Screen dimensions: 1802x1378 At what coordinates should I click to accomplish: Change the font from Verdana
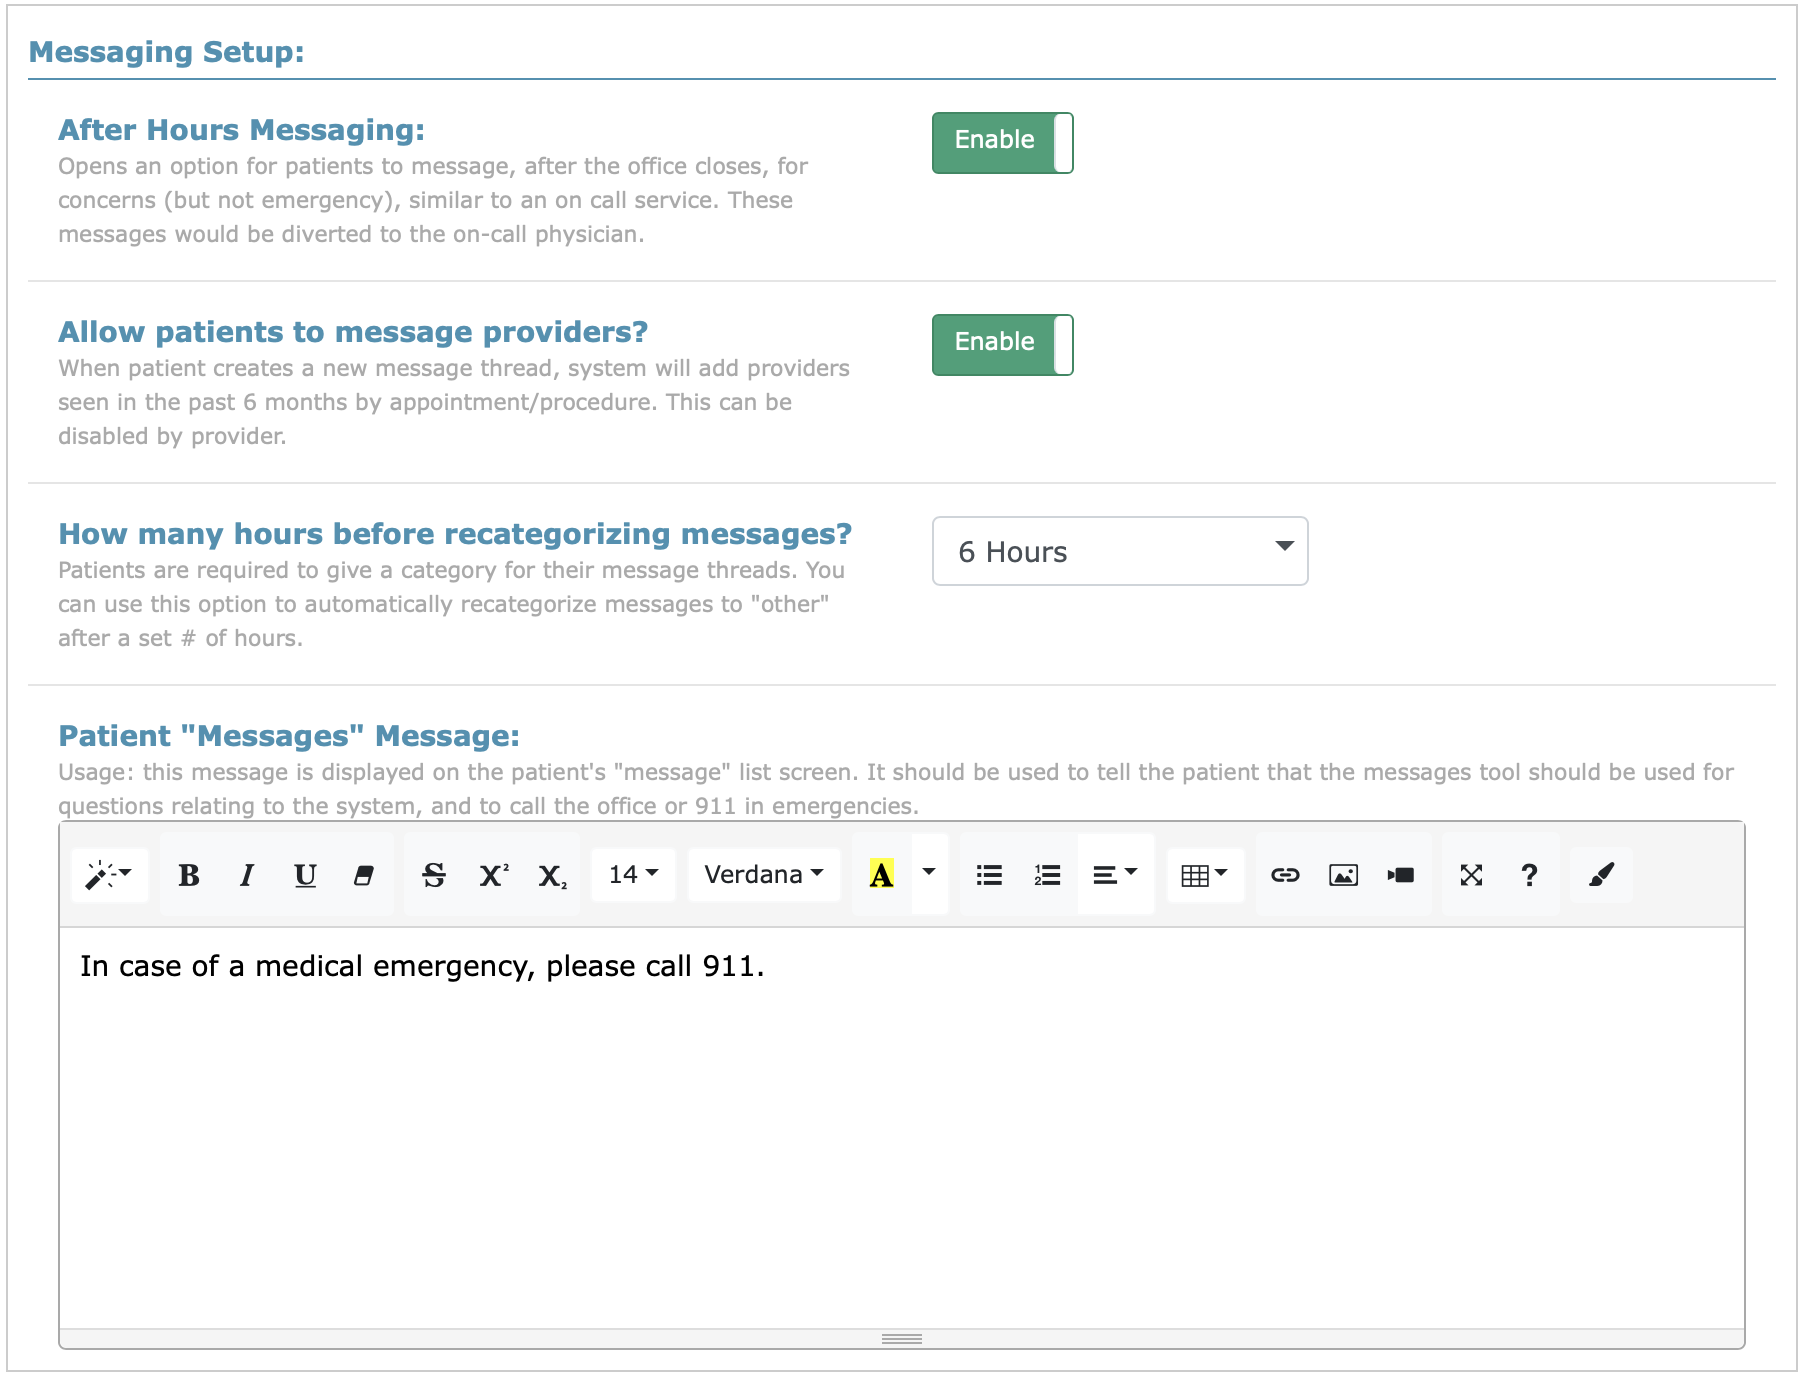tap(762, 874)
